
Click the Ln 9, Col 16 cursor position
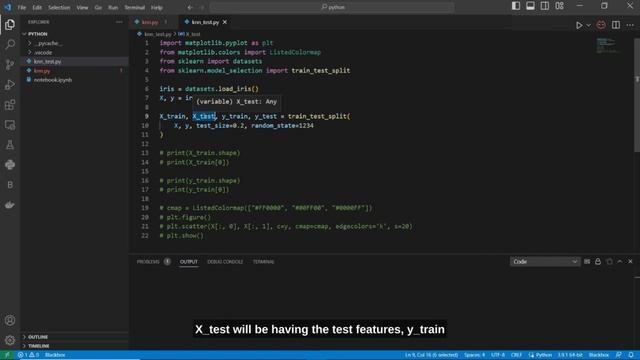(x=431, y=355)
